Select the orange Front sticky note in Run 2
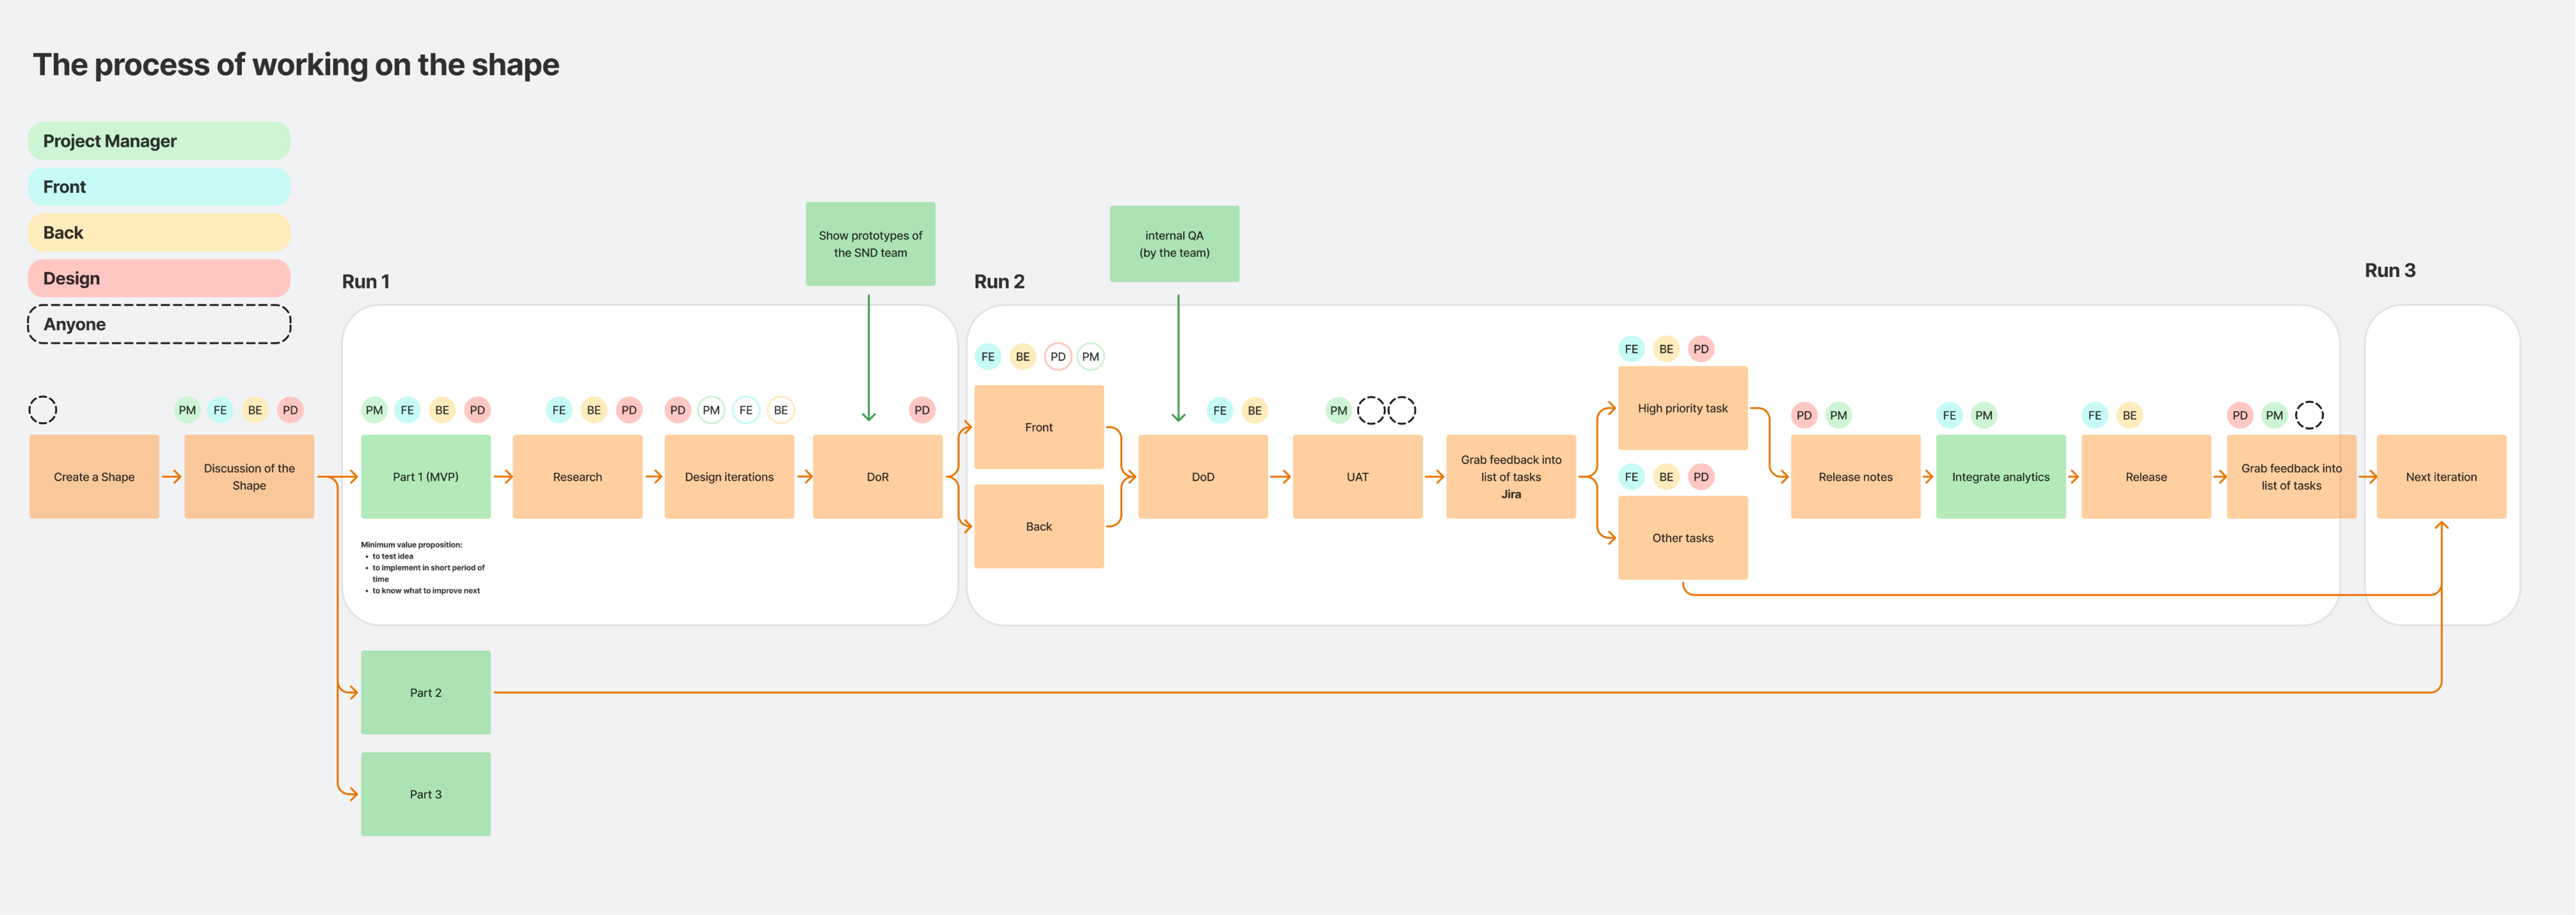The image size is (2576, 915). (x=1039, y=427)
